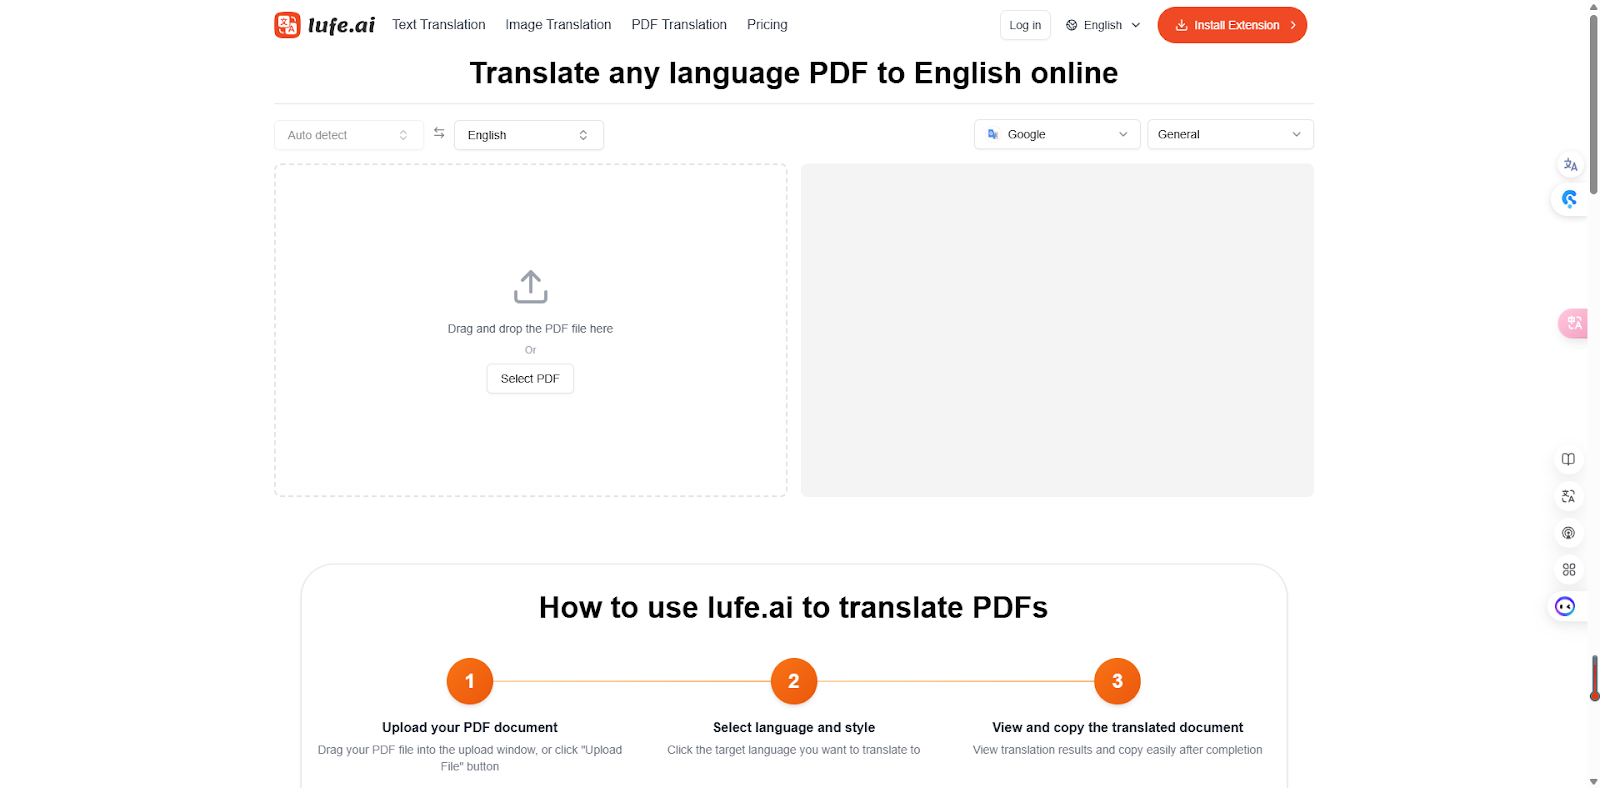The image size is (1600, 788).
Task: Open the Google translation engine dropdown
Action: click(x=1057, y=134)
